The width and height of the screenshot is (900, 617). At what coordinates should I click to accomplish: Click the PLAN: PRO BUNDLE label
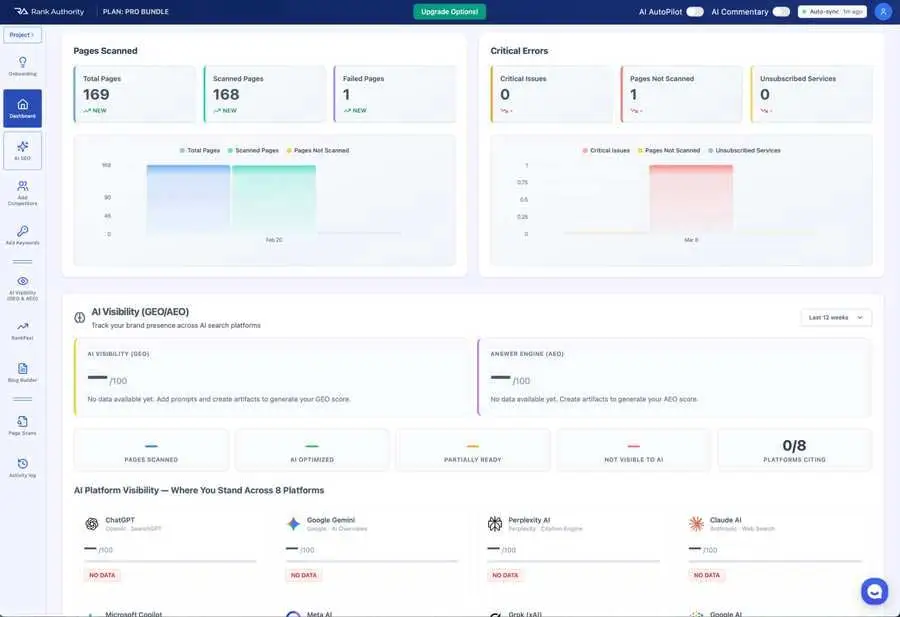(135, 11)
